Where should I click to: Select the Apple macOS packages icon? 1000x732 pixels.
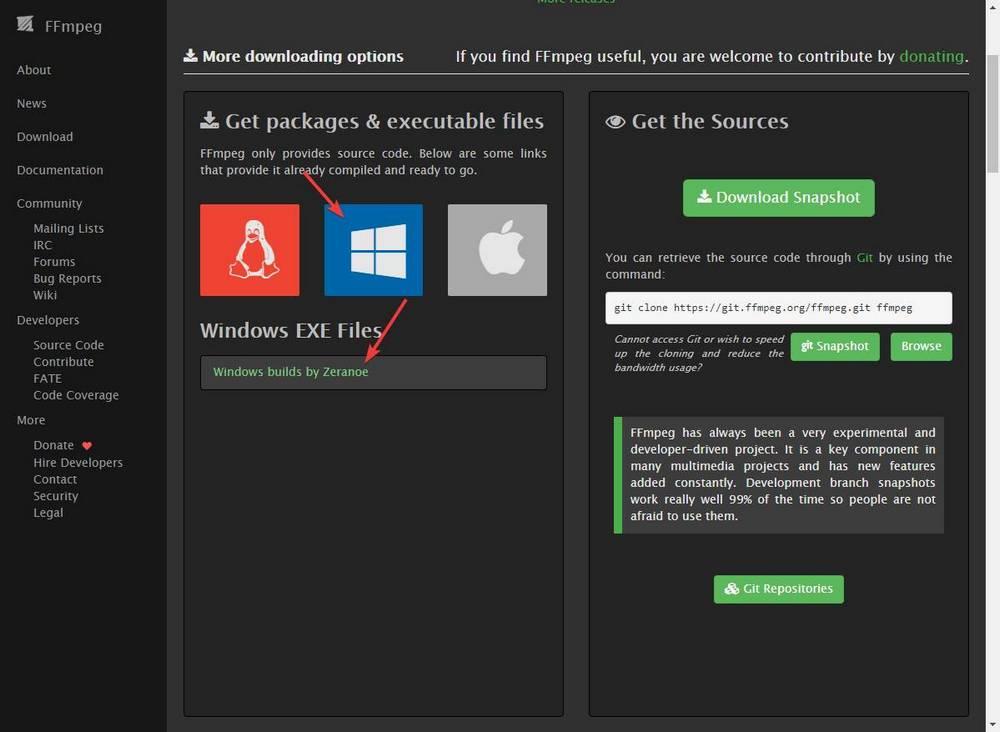pos(497,250)
